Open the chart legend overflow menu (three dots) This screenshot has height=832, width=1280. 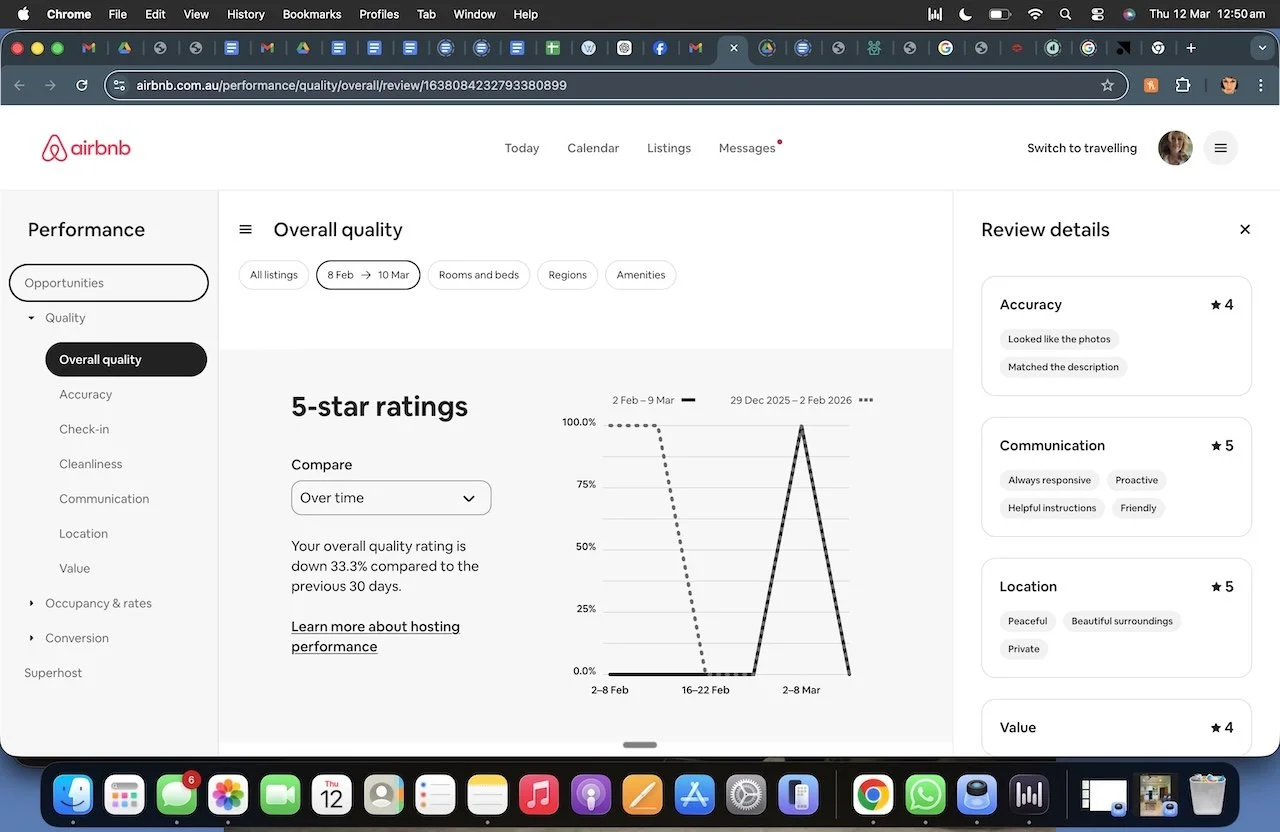[x=865, y=399]
